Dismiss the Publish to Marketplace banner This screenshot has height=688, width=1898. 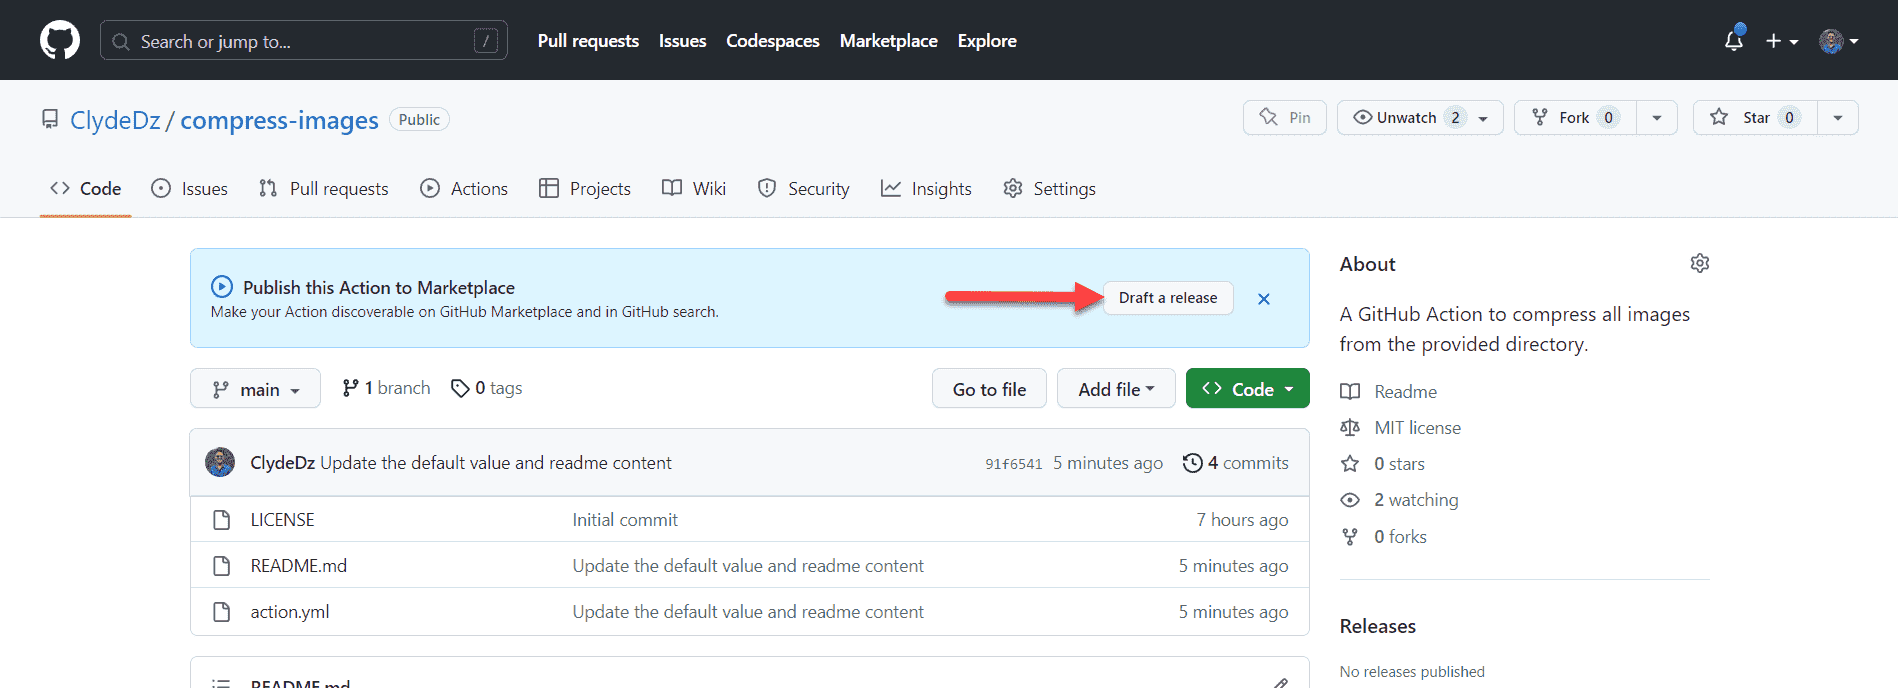click(1264, 299)
